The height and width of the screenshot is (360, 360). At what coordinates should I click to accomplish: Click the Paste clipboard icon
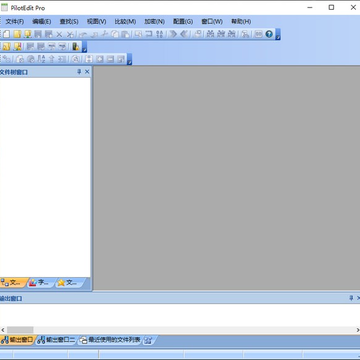[125, 34]
